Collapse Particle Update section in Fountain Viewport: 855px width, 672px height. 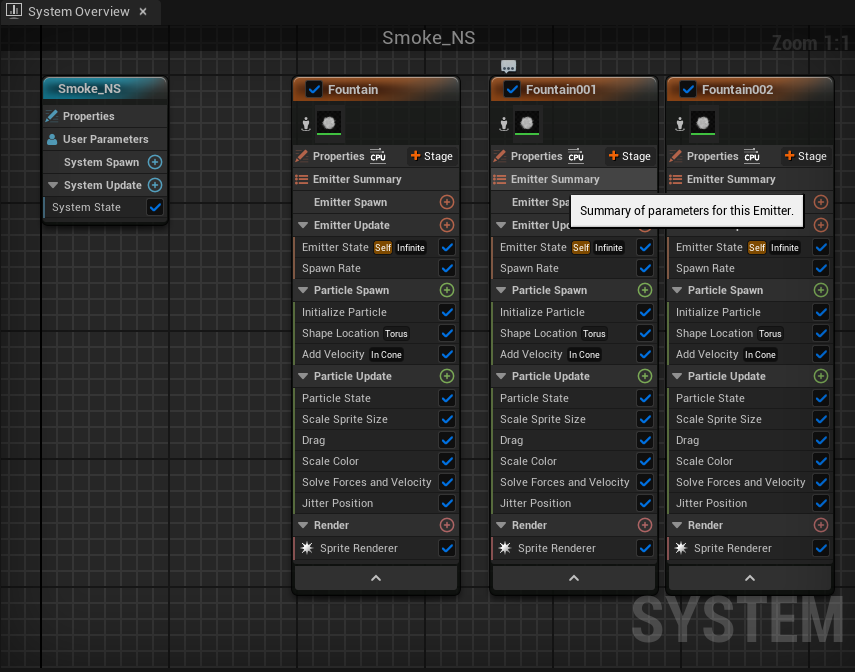[x=304, y=376]
